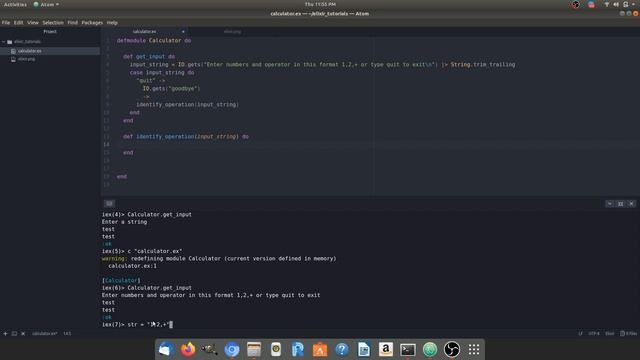Image resolution: width=640 pixels, height=360 pixels.
Task: Select elixir.png in the project tree
Action: coord(27,59)
